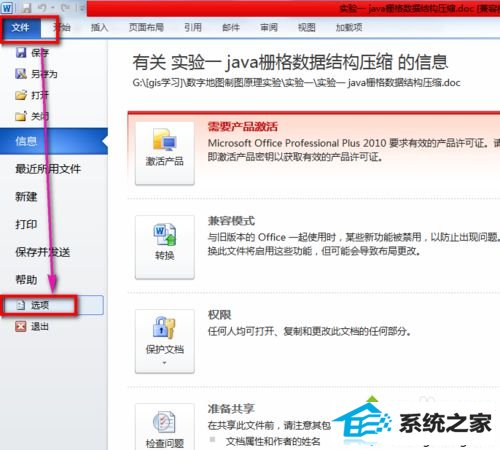Open the Help (帮助) menu item

[x=26, y=279]
